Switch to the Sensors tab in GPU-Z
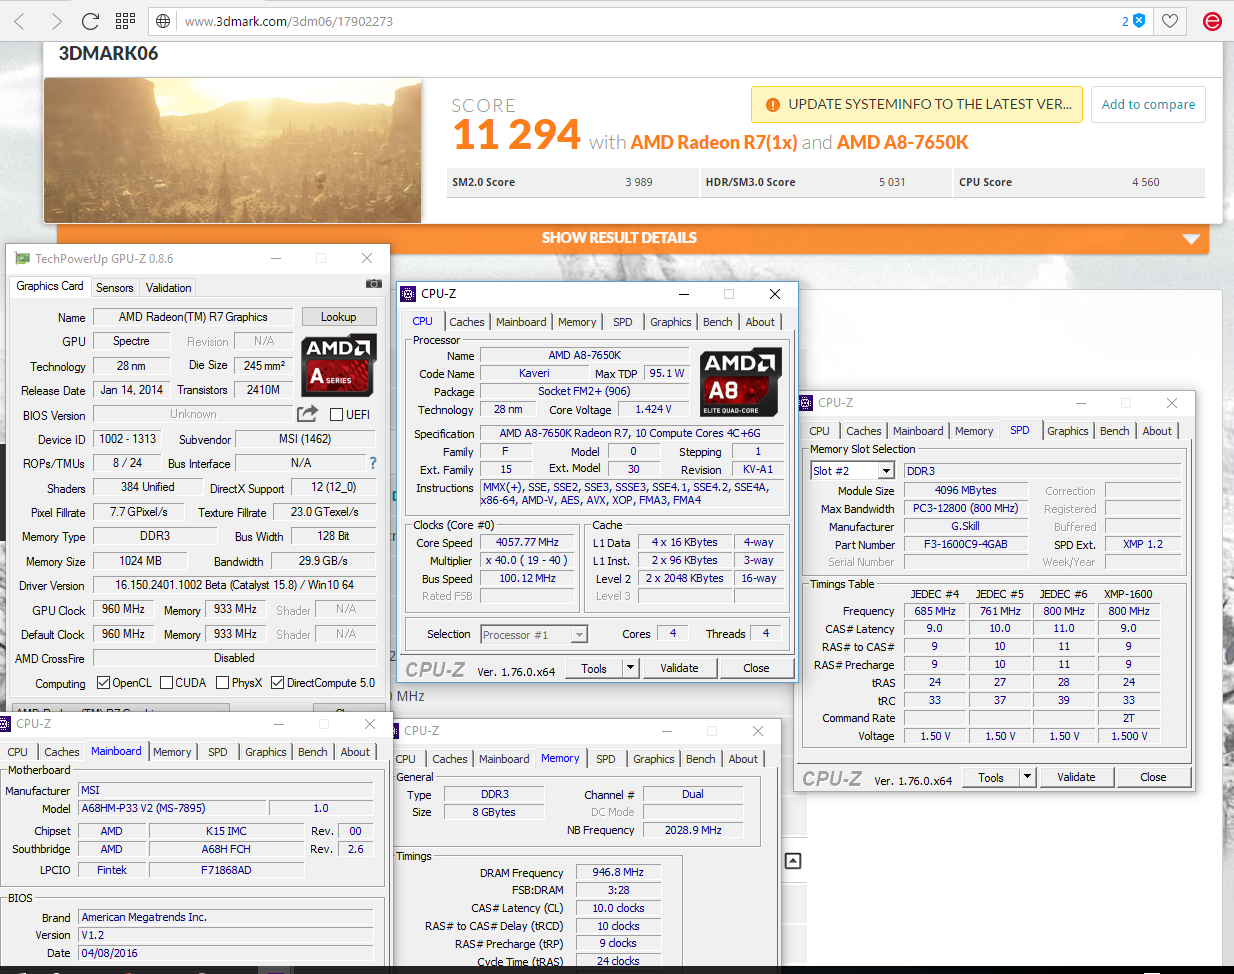The image size is (1234, 974). [115, 288]
